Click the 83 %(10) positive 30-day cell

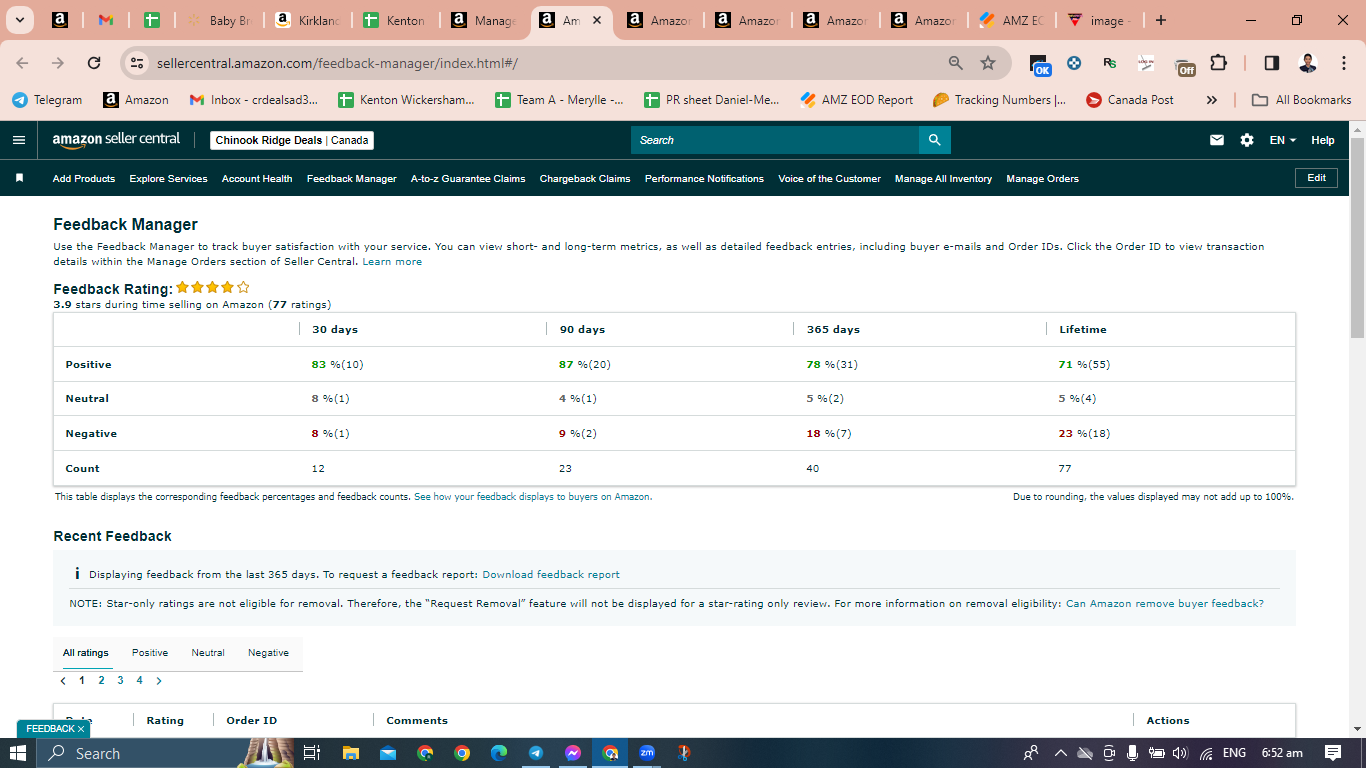coord(337,365)
